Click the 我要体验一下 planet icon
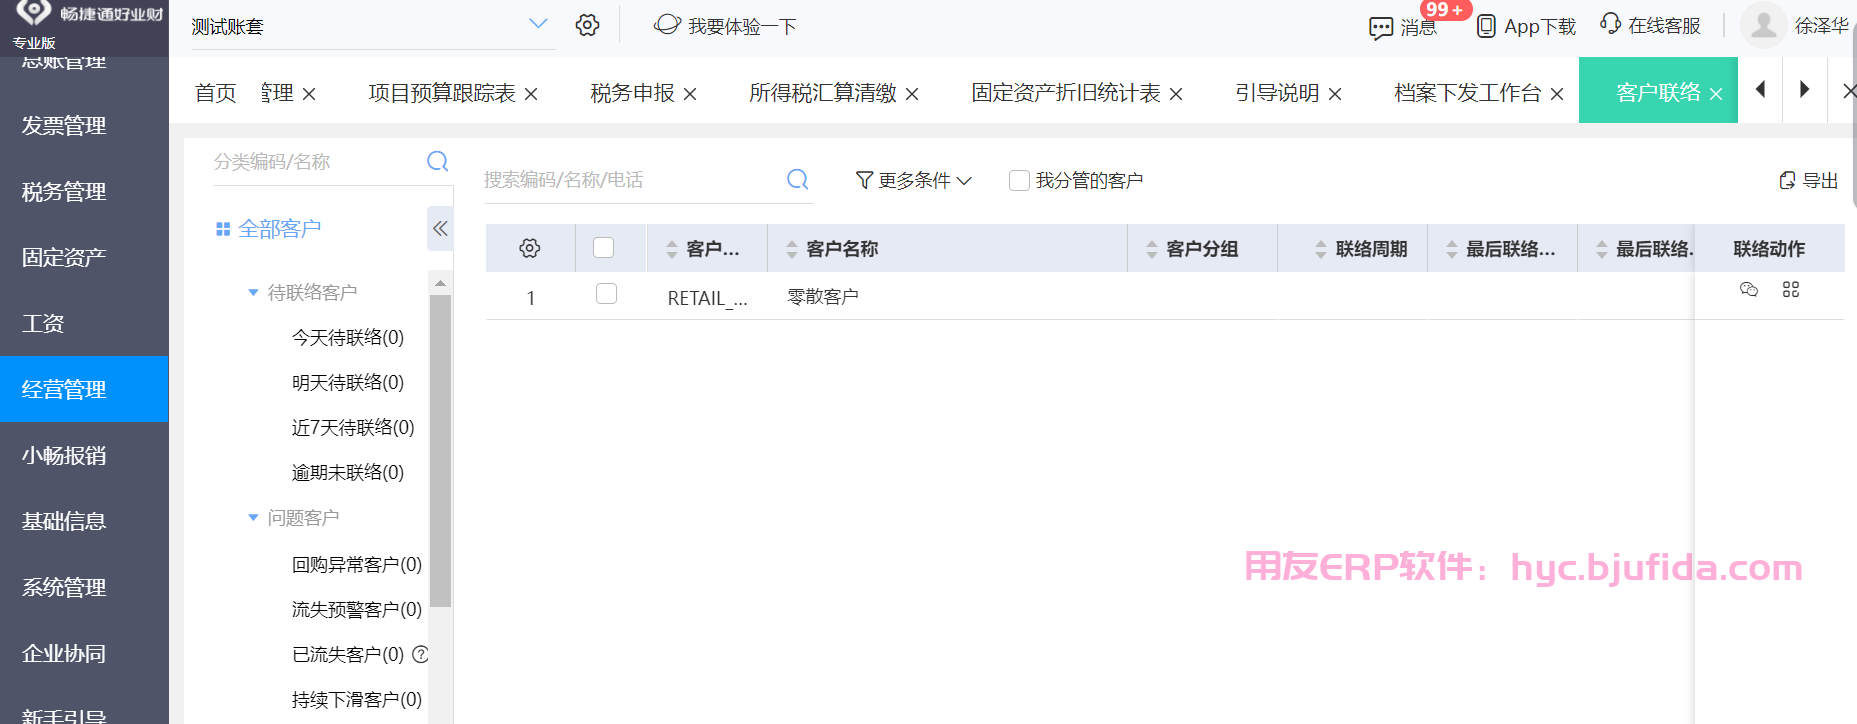The width and height of the screenshot is (1857, 724). (x=667, y=25)
